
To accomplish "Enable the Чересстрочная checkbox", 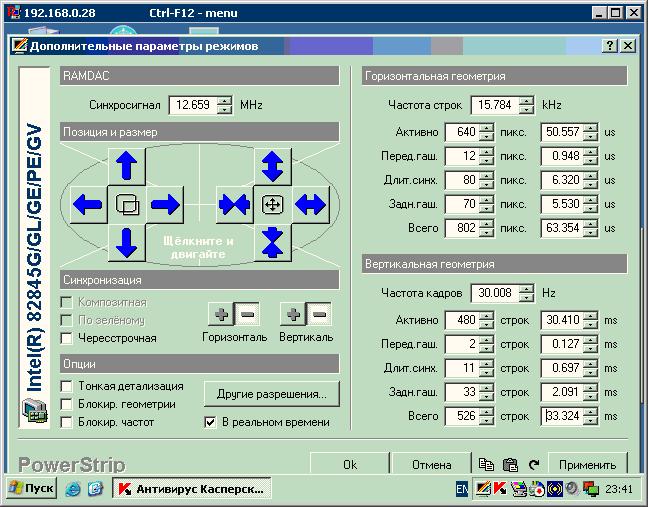I will click(x=68, y=339).
